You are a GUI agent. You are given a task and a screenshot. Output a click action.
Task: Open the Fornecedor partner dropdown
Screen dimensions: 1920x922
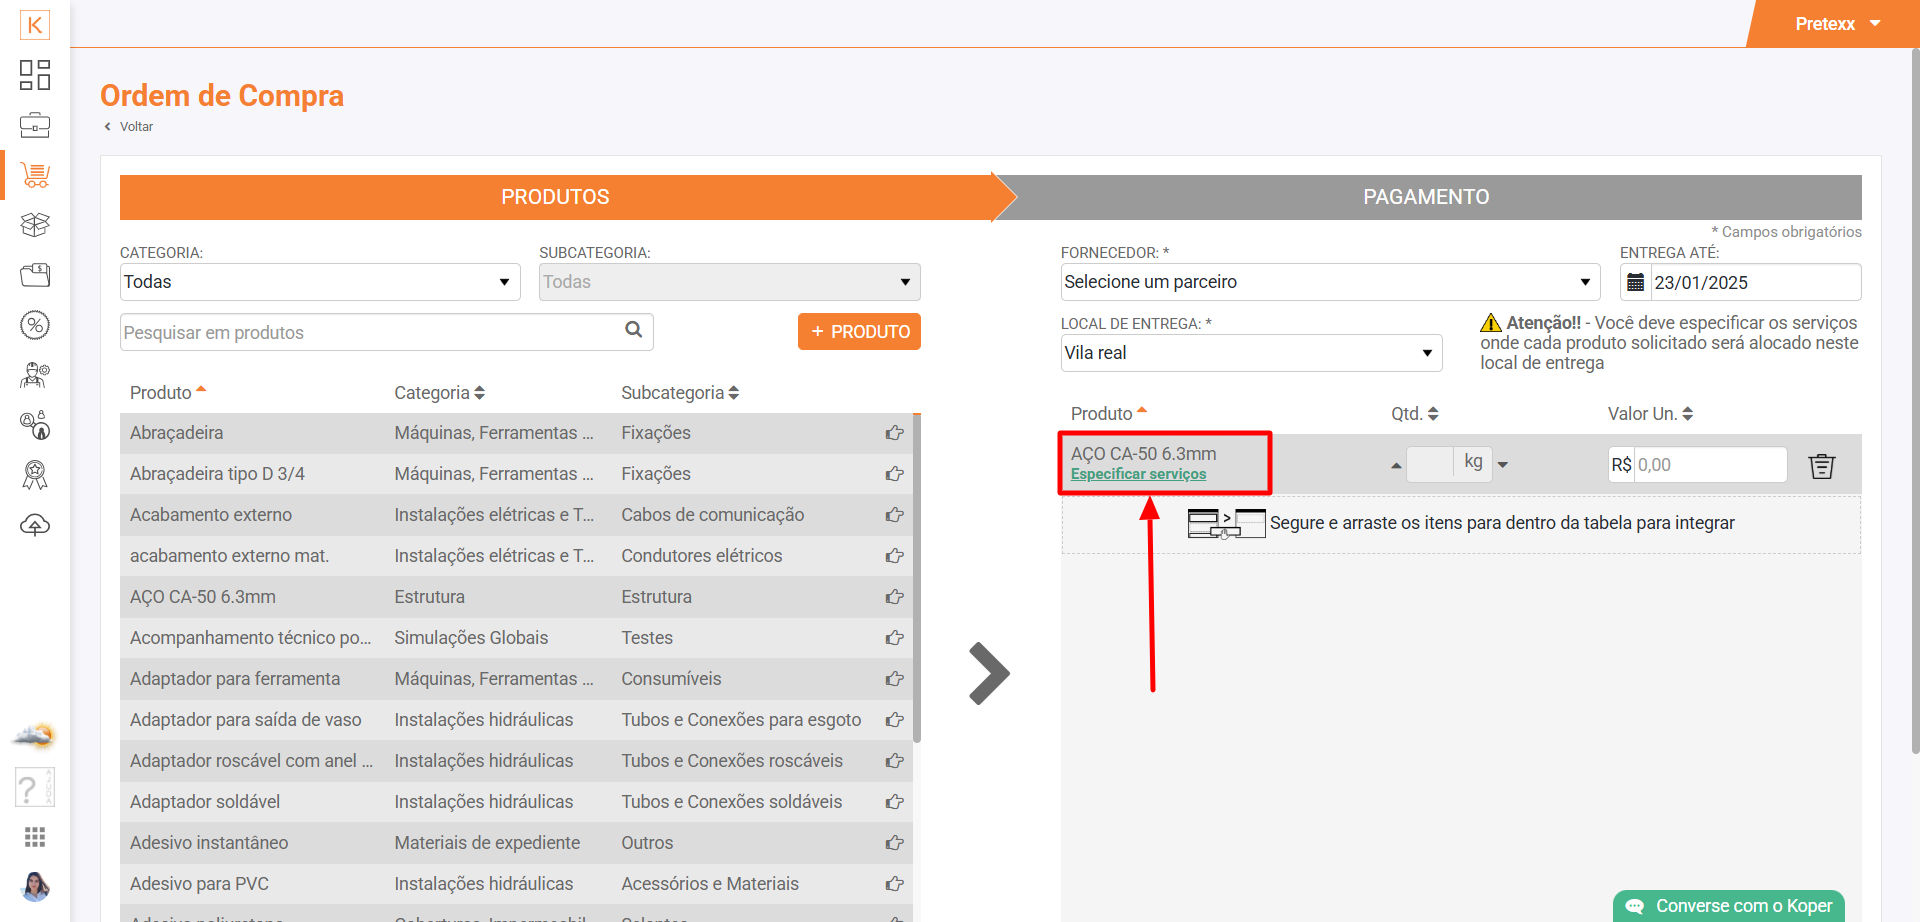click(1329, 282)
